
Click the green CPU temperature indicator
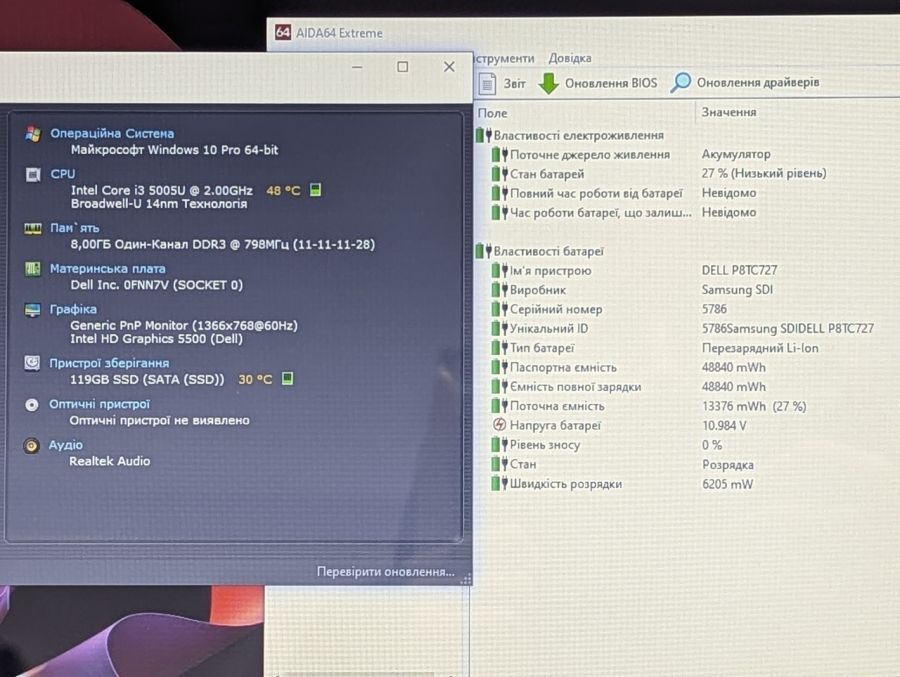click(315, 189)
